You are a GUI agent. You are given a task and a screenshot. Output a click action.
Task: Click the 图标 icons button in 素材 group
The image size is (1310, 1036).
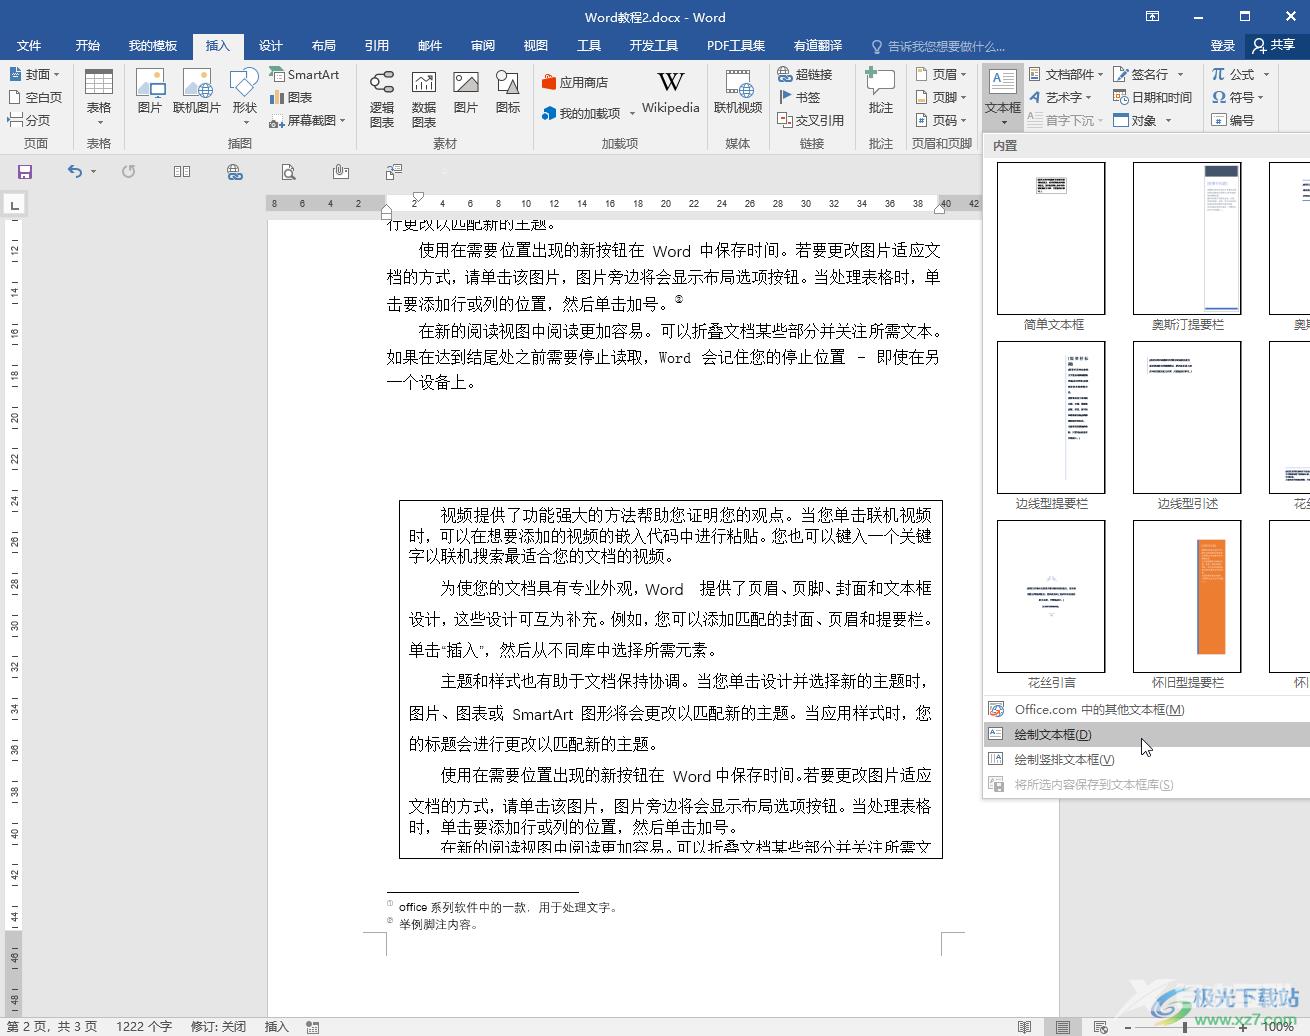coord(508,90)
